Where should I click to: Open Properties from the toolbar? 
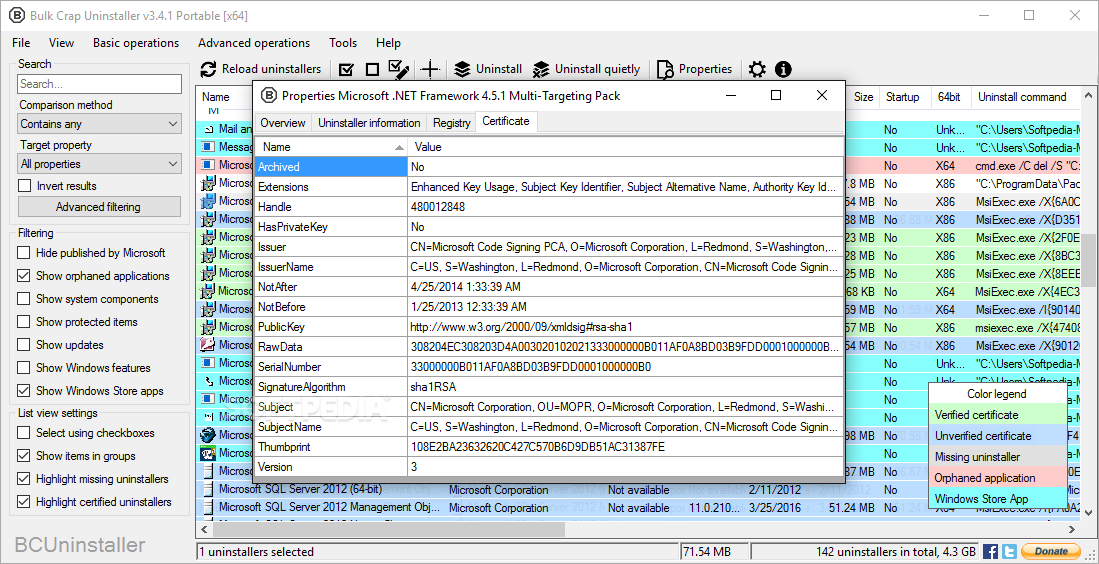[x=695, y=69]
